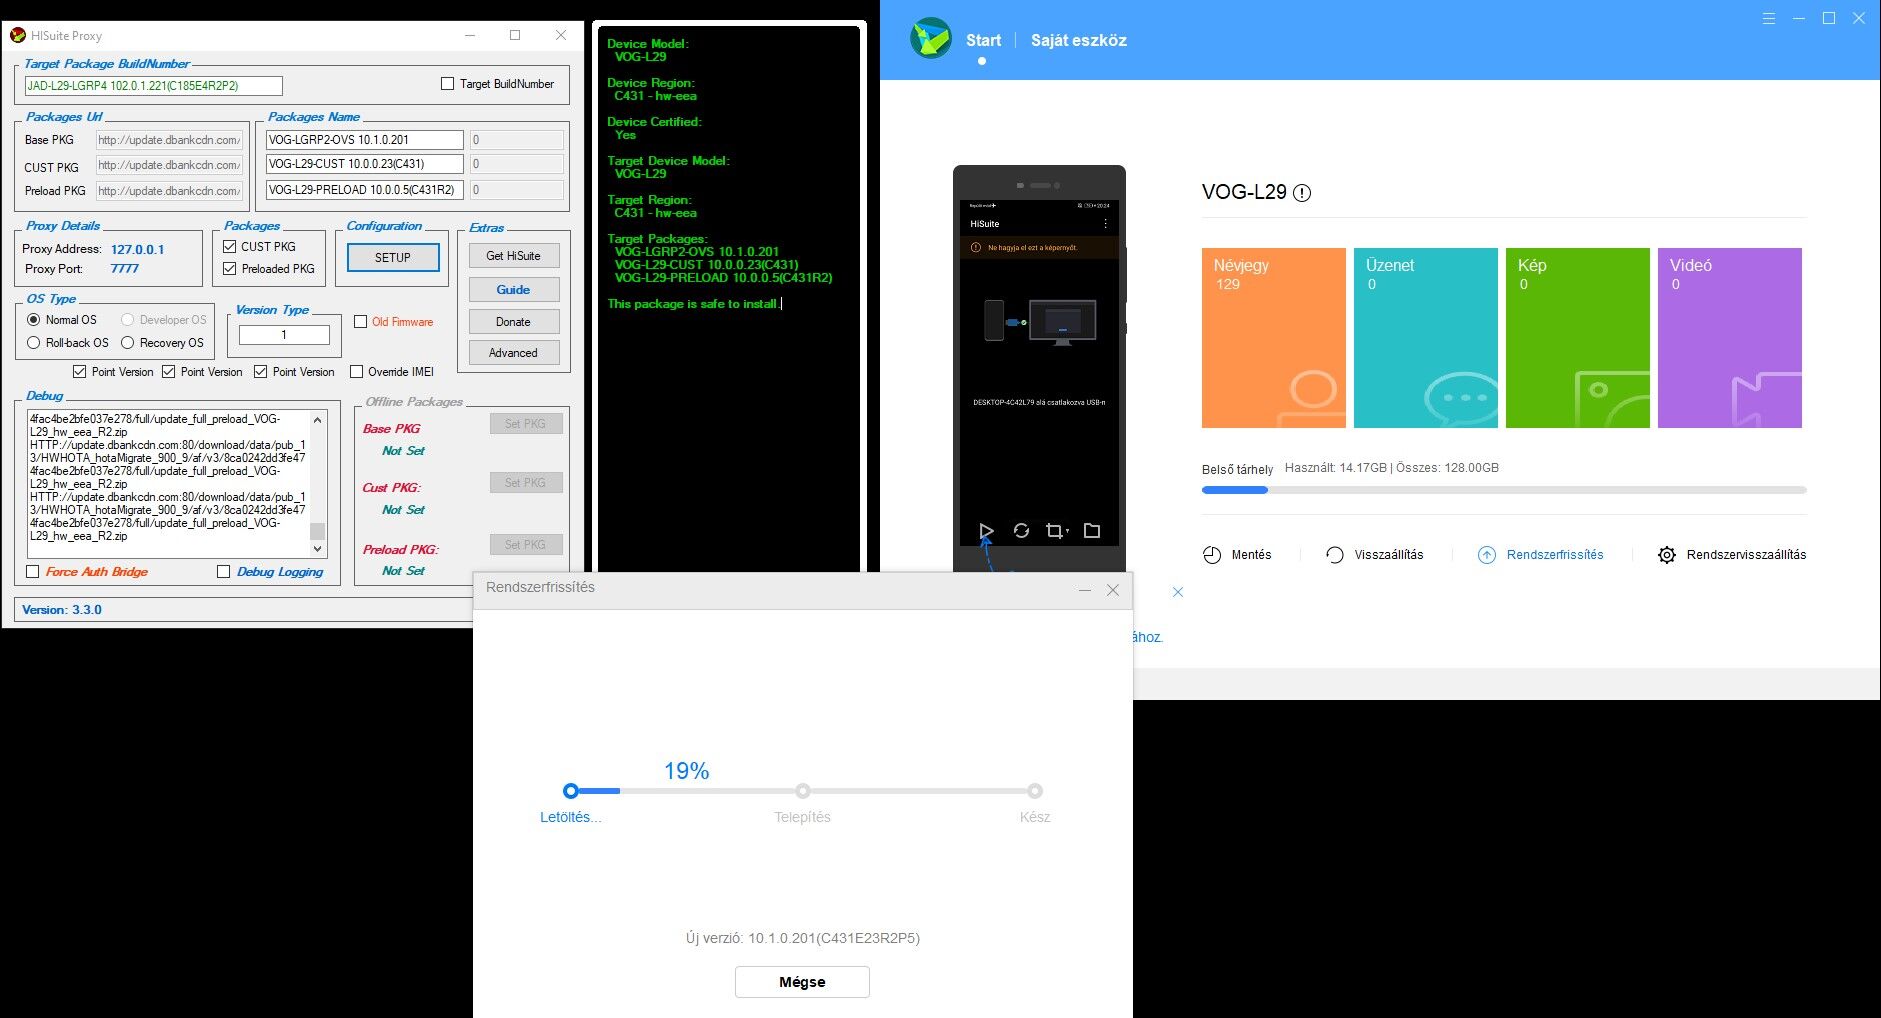
Task: Click Proxy Address value 127.0.0.1
Action: coord(138,249)
